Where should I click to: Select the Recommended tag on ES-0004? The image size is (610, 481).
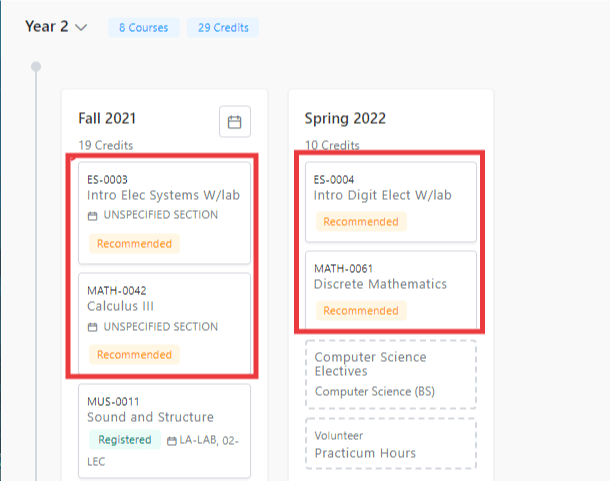coord(361,222)
